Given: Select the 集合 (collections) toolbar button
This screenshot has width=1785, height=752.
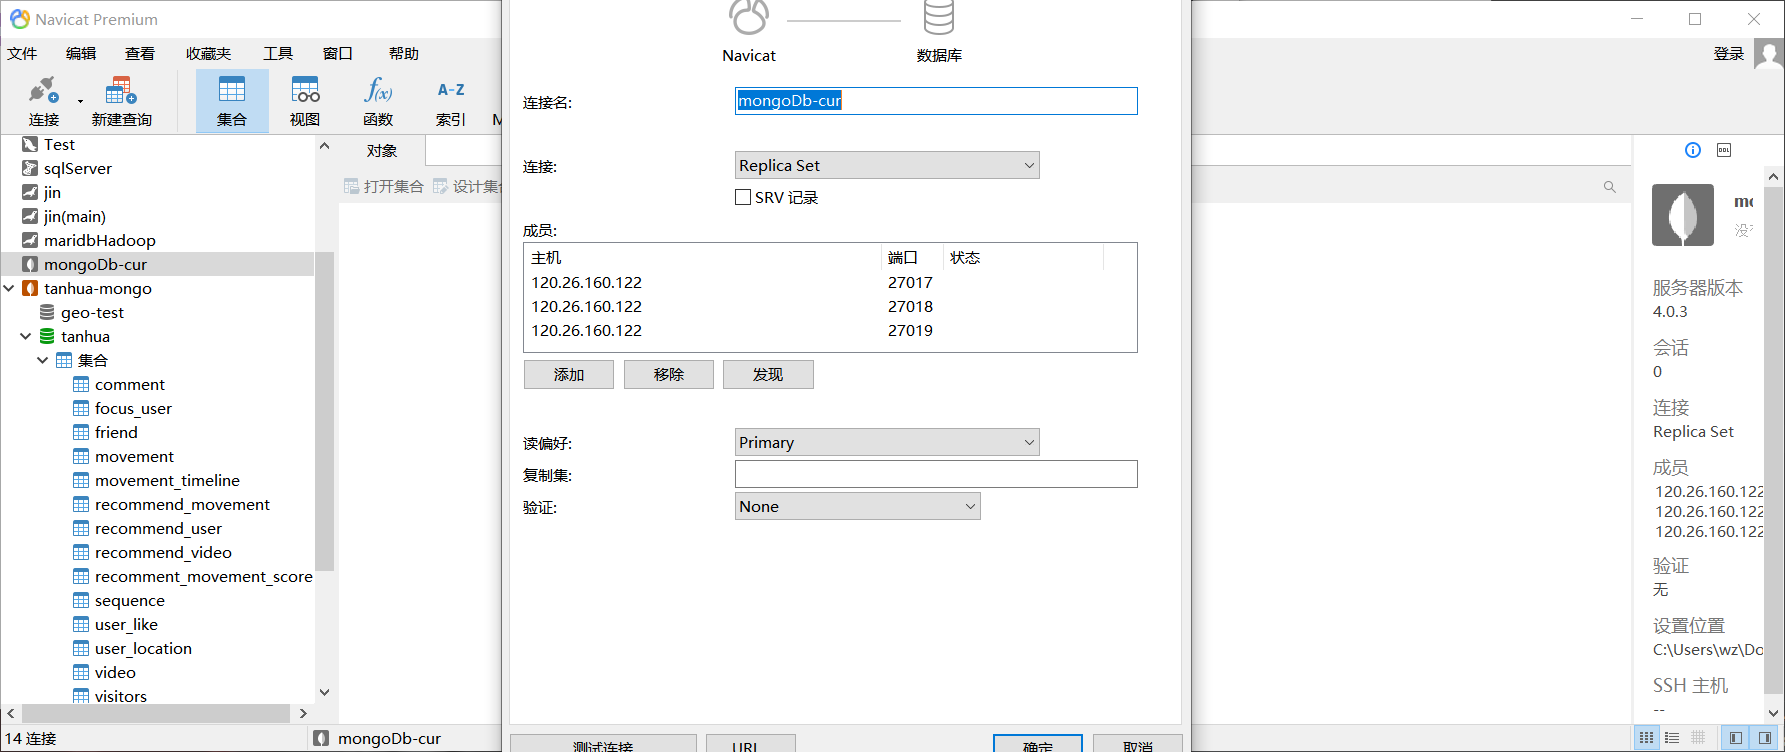Looking at the screenshot, I should point(232,101).
